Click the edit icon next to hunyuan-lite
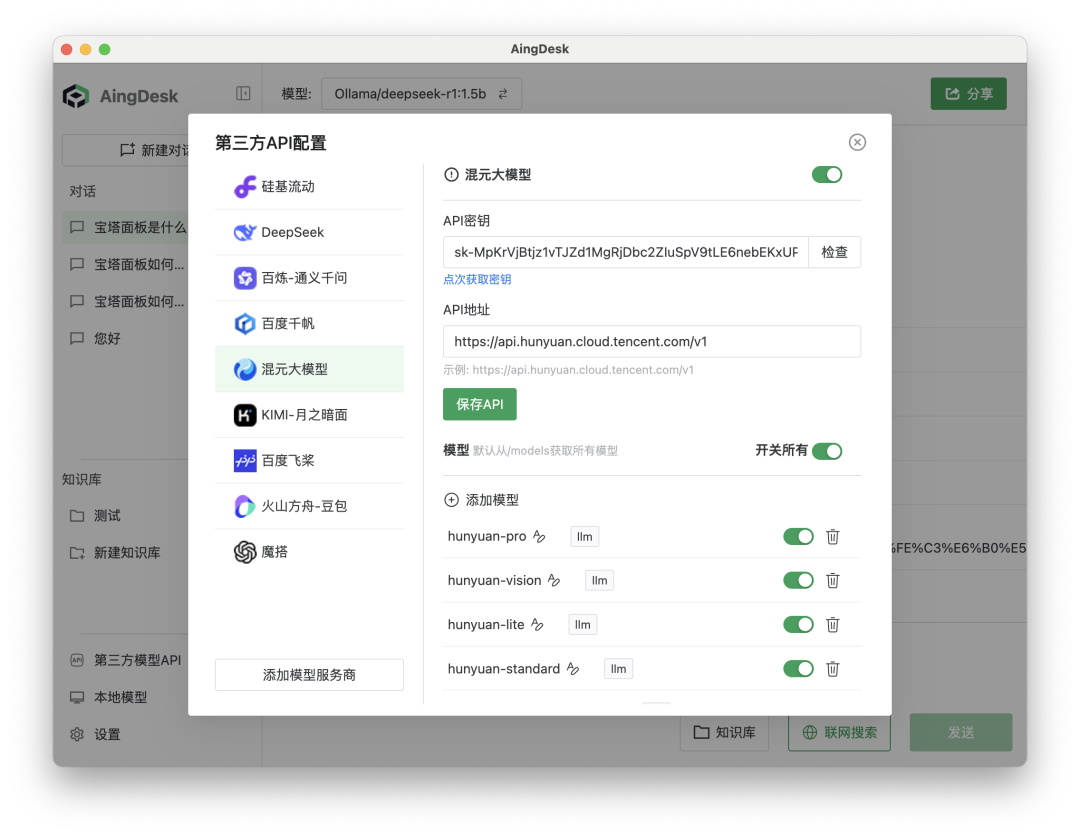This screenshot has height=837, width=1080. point(538,625)
